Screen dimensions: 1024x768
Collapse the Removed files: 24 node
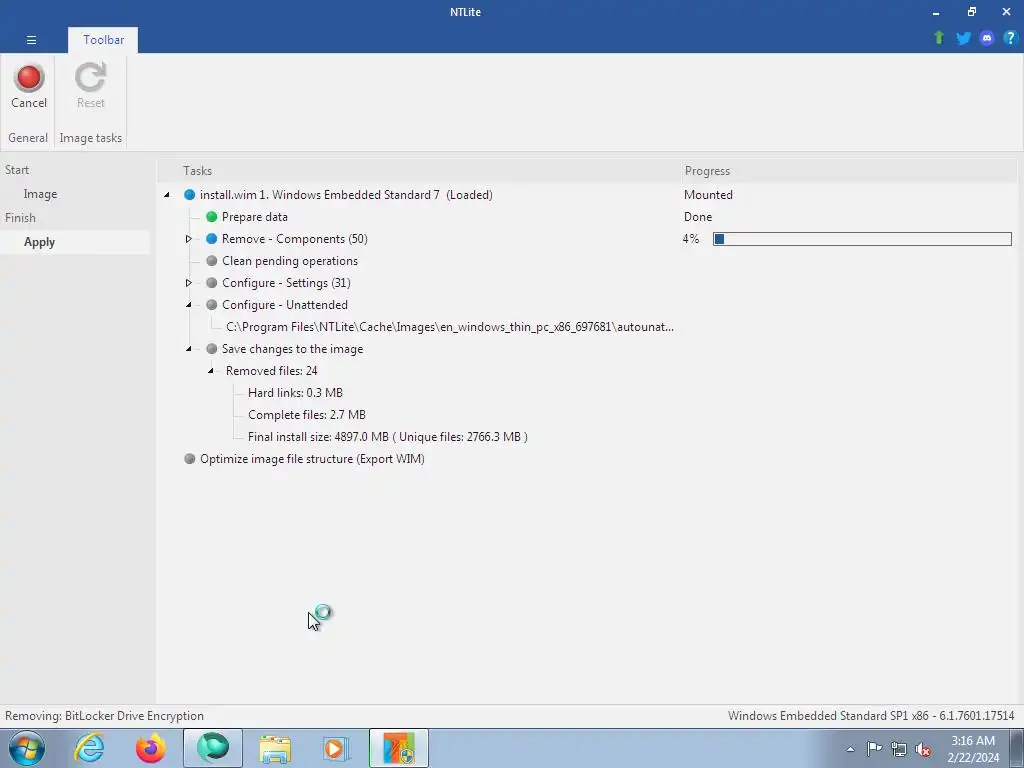point(210,371)
